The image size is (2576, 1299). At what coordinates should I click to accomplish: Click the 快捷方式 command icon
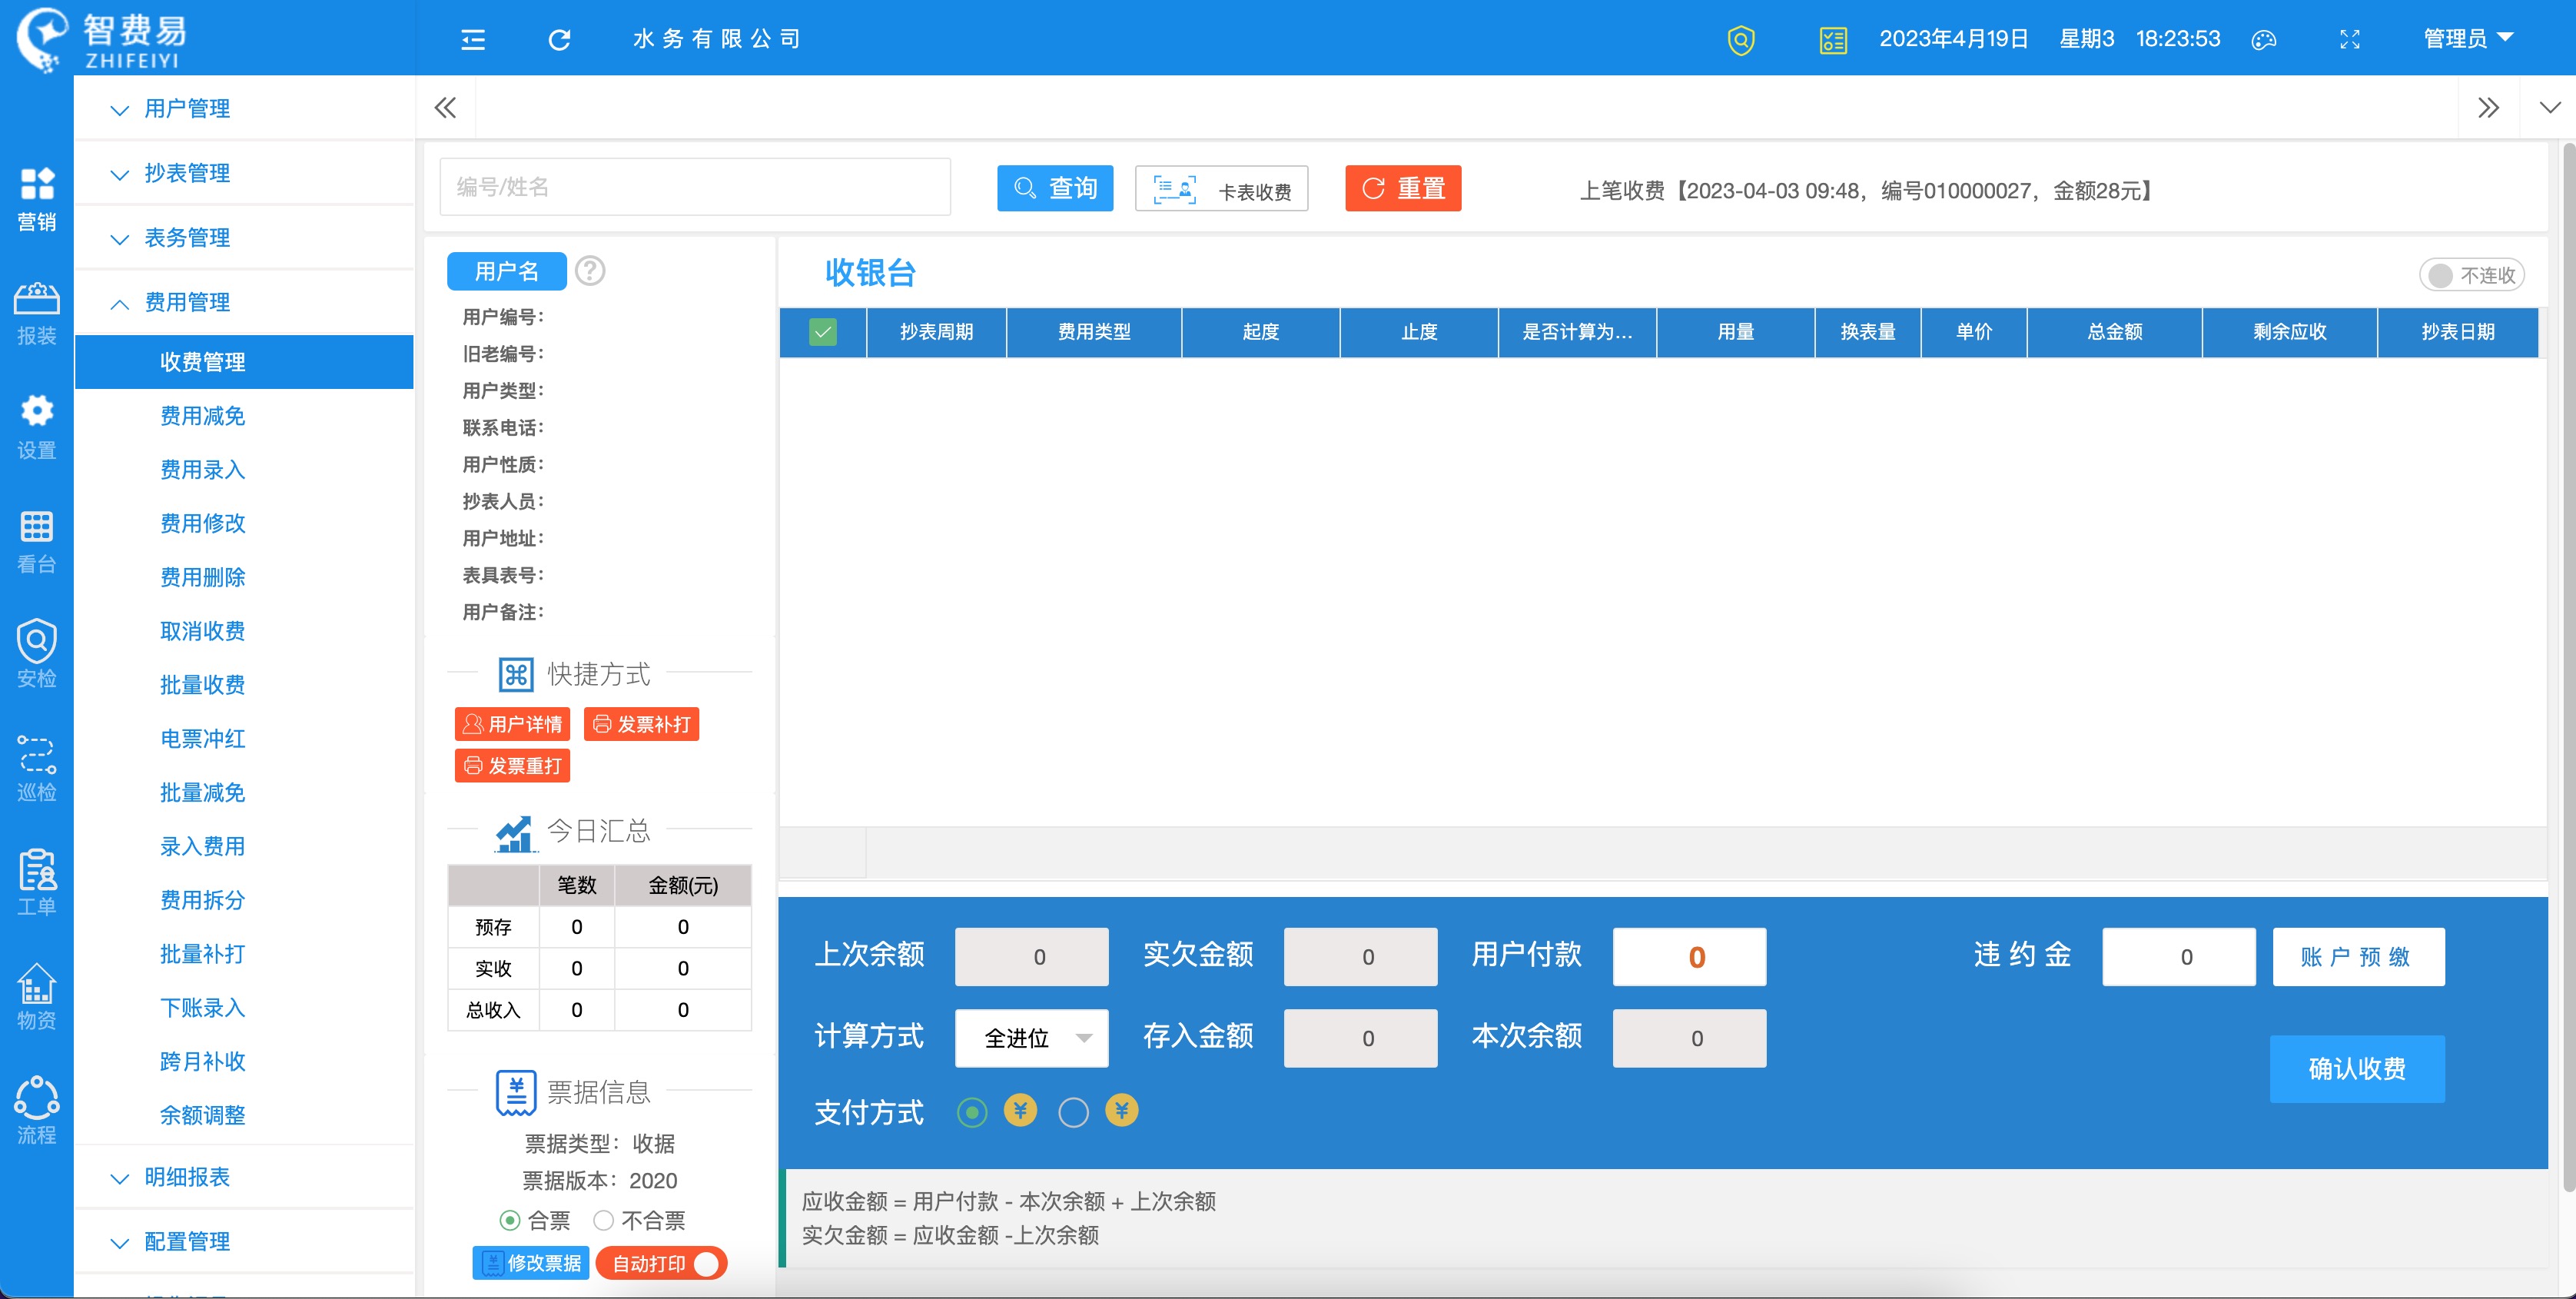click(x=516, y=675)
